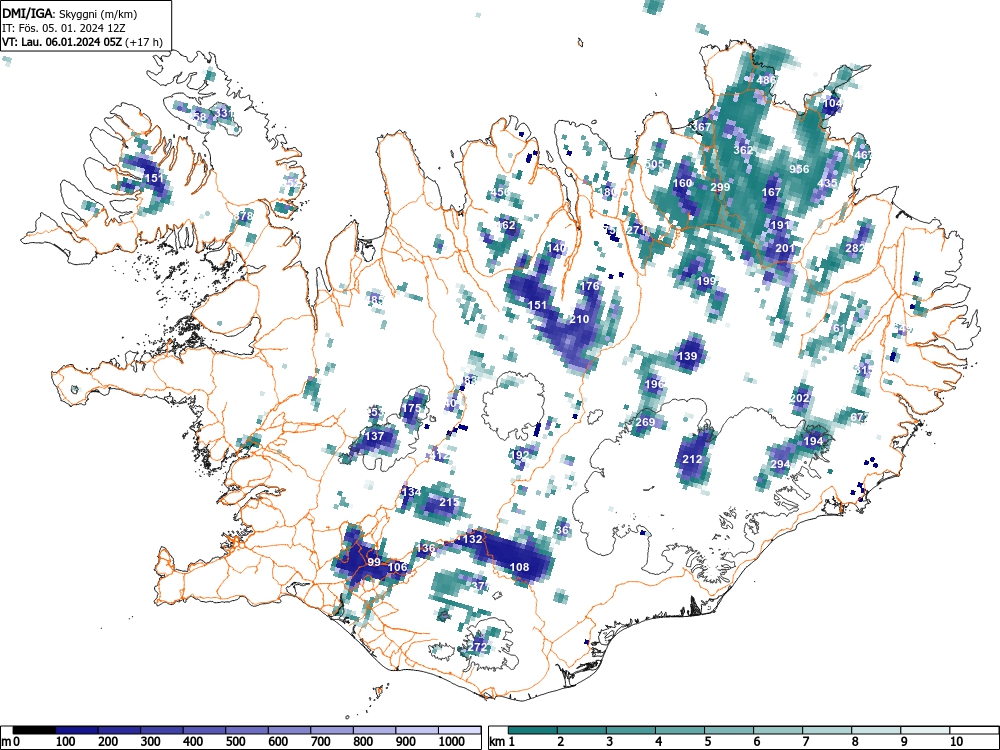The width and height of the screenshot is (1000, 750).
Task: Click the 196 map value
Action: (655, 385)
